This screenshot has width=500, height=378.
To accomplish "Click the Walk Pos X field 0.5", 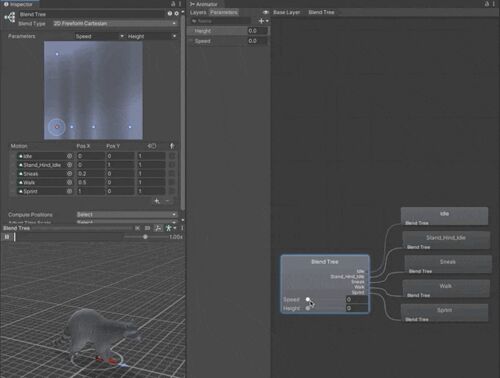I will [91, 182].
